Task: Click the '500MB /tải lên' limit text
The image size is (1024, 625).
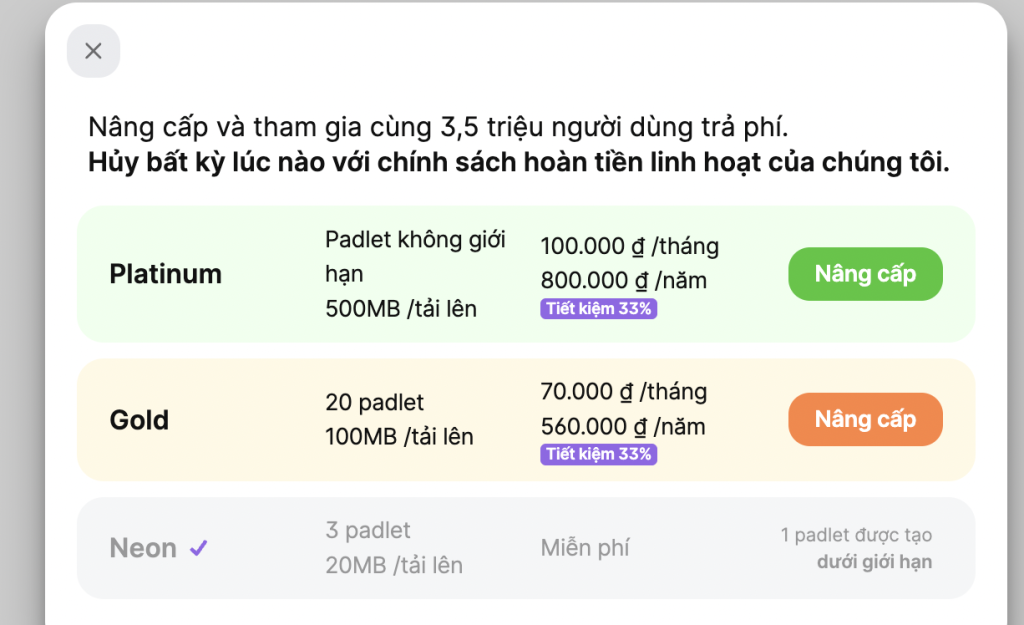Action: coord(403,308)
